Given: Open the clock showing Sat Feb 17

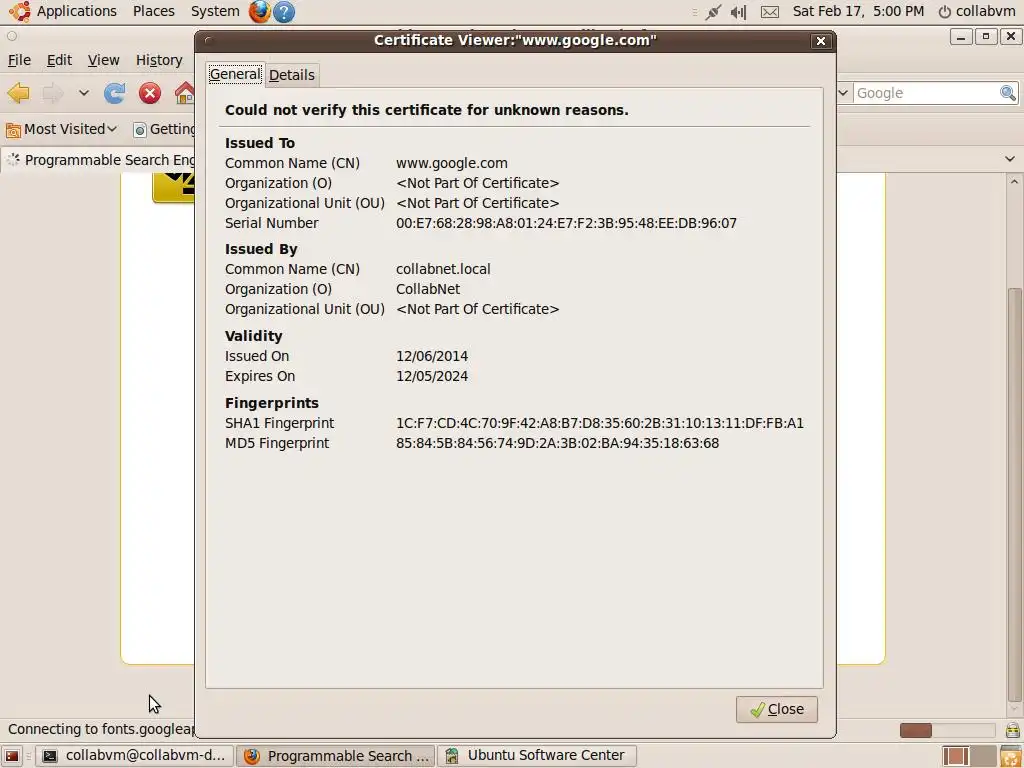Looking at the screenshot, I should pyautogui.click(x=858, y=11).
